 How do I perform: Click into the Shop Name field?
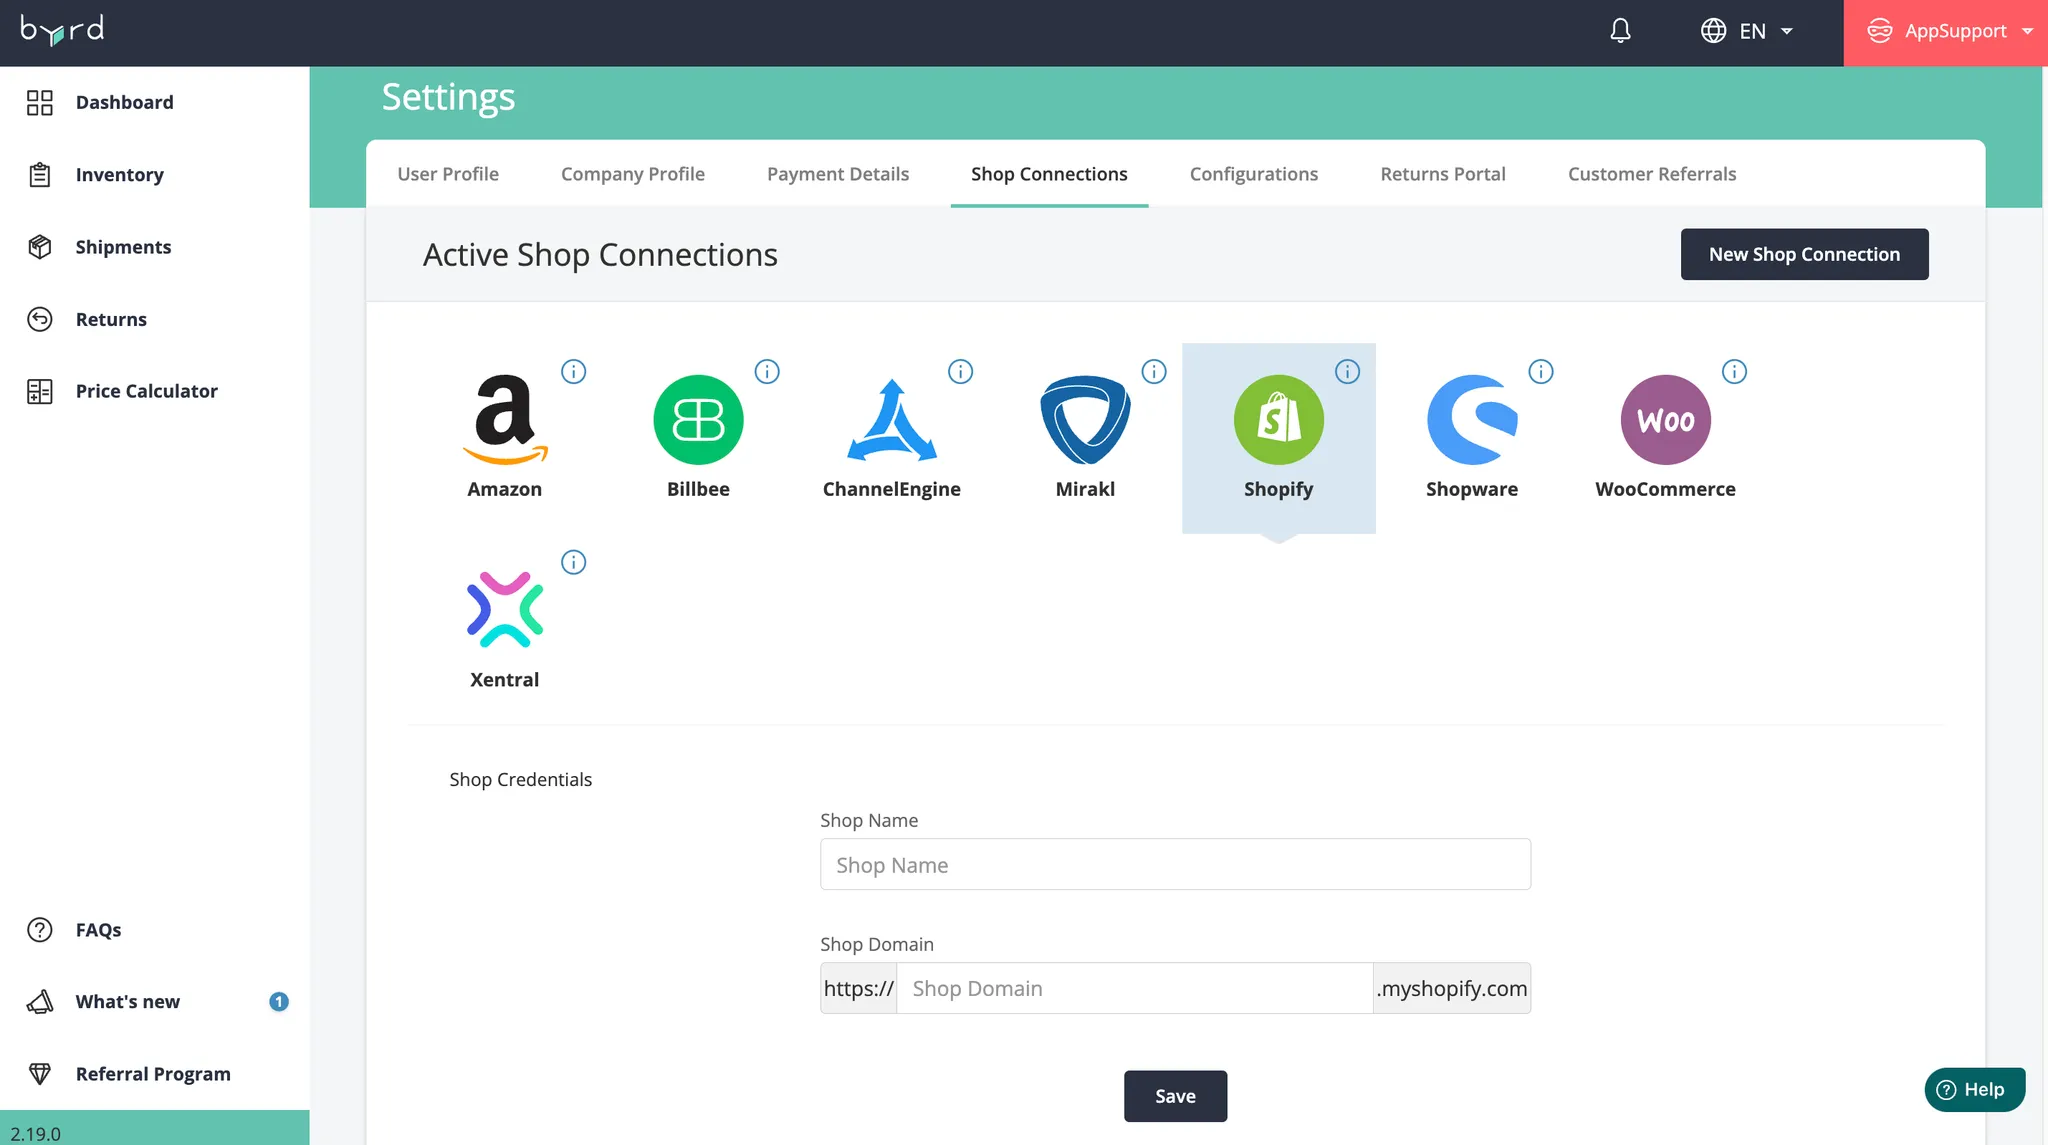pos(1175,865)
